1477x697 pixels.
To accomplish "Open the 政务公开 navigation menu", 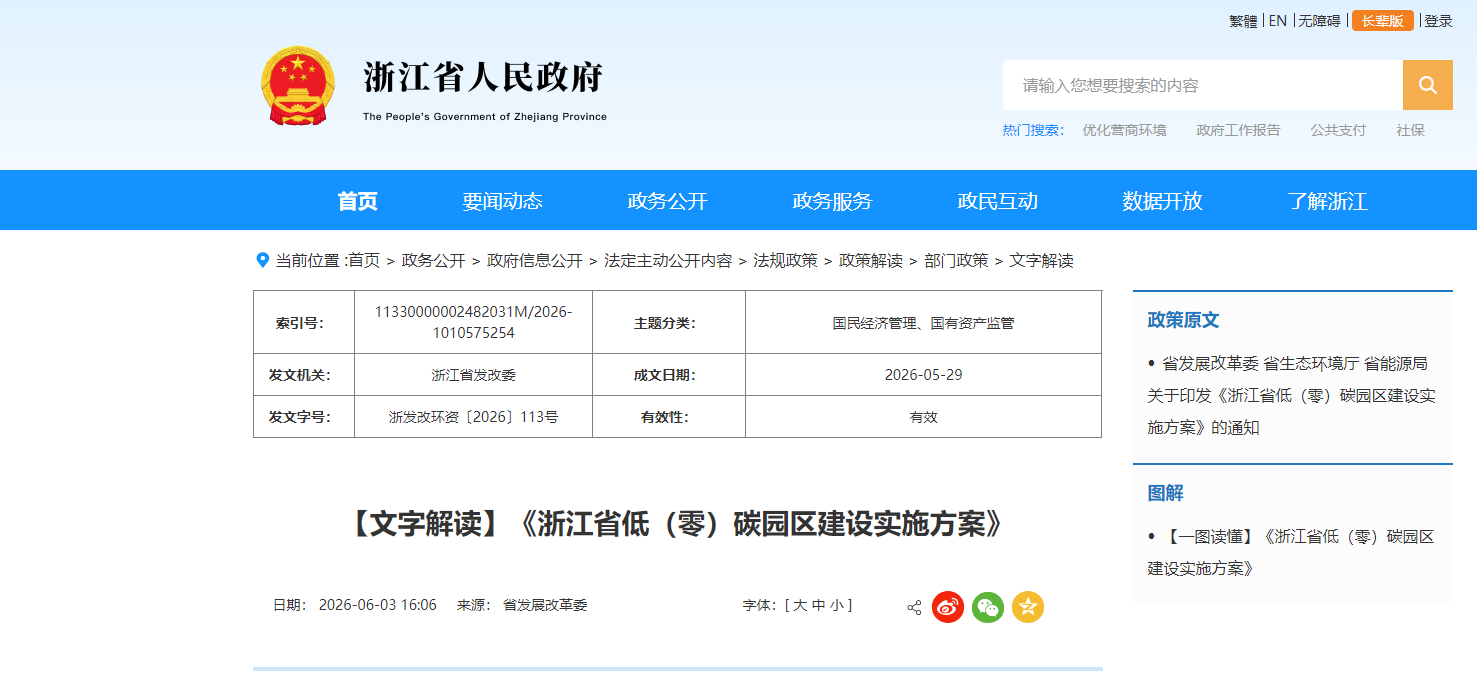I will coord(667,201).
